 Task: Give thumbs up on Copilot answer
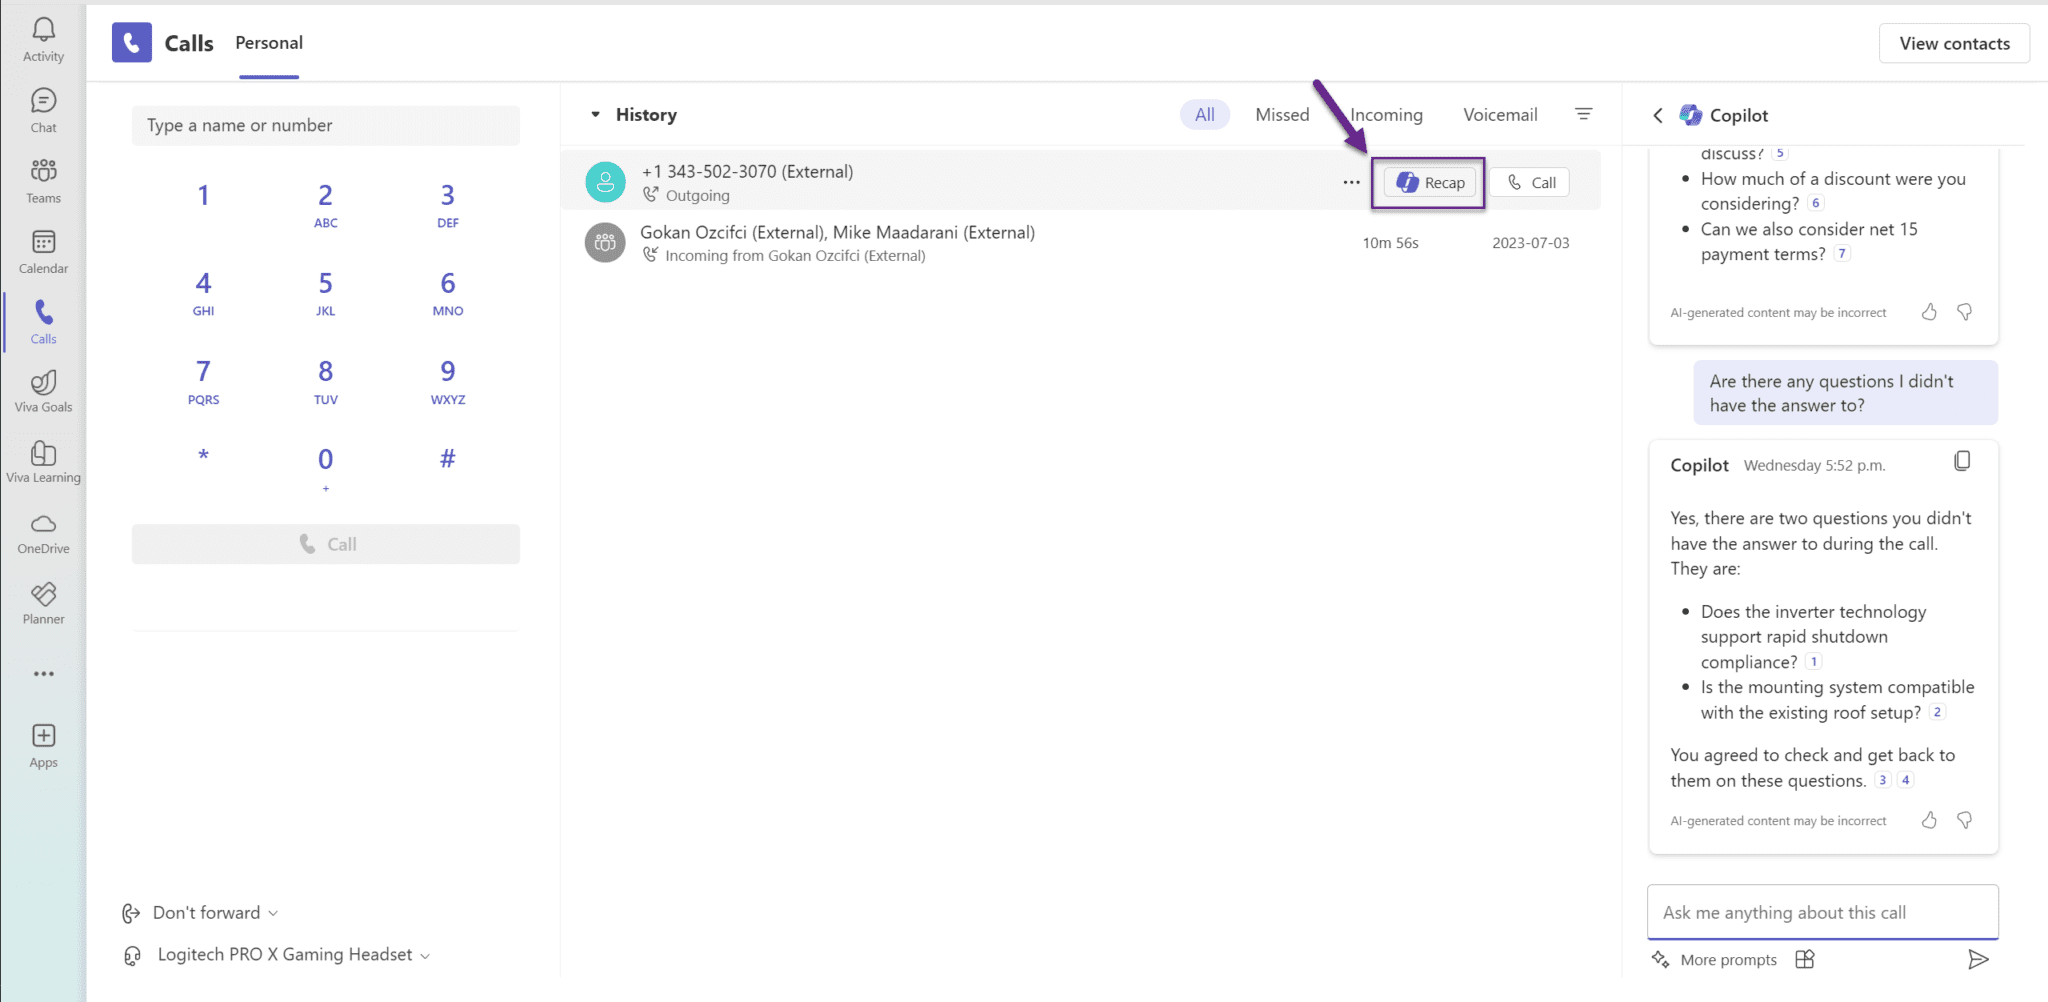point(1928,820)
